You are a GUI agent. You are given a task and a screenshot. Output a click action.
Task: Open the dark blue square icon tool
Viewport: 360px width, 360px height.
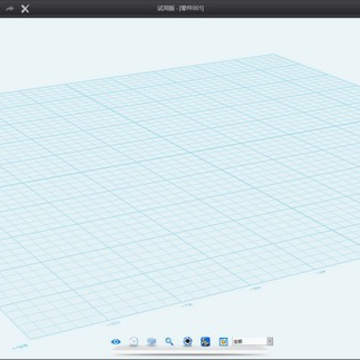pos(205,341)
